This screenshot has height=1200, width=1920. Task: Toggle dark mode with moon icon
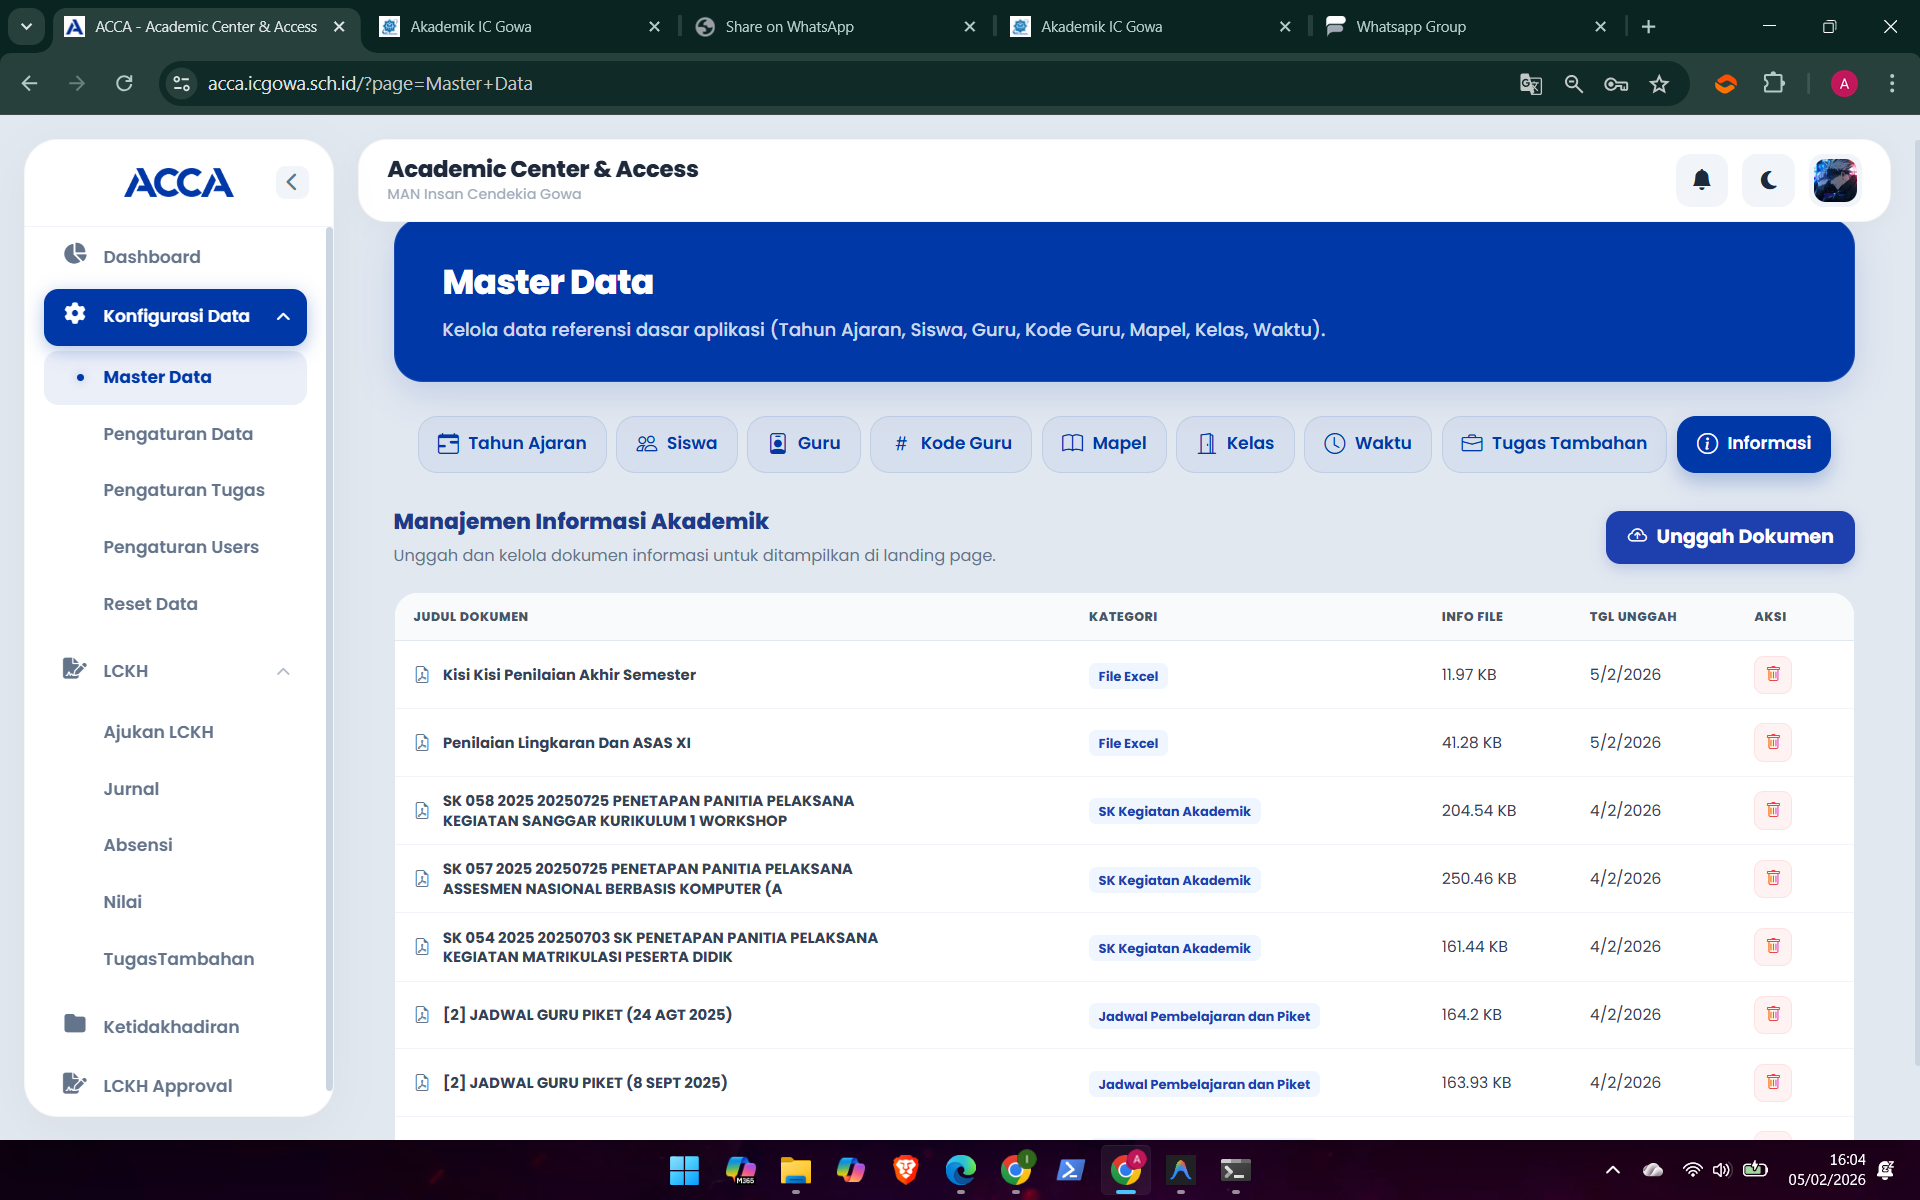[x=1768, y=181]
